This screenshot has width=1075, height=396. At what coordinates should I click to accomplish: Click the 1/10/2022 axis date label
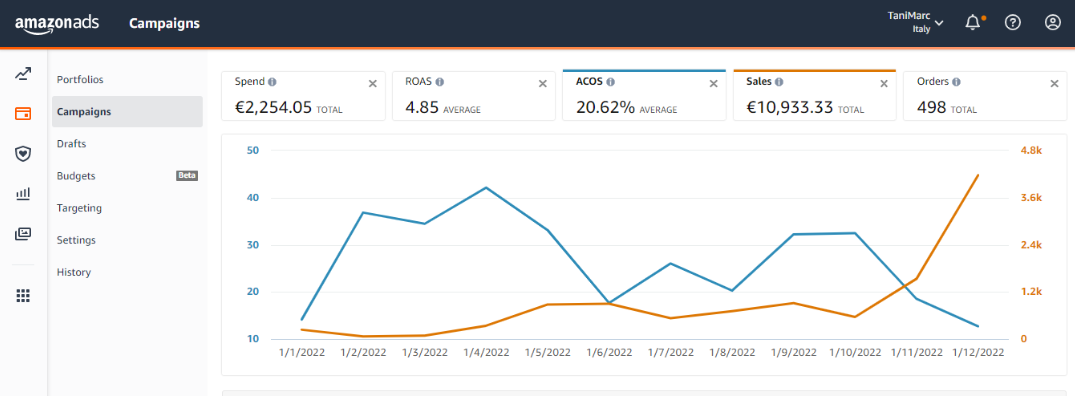[x=855, y=352]
